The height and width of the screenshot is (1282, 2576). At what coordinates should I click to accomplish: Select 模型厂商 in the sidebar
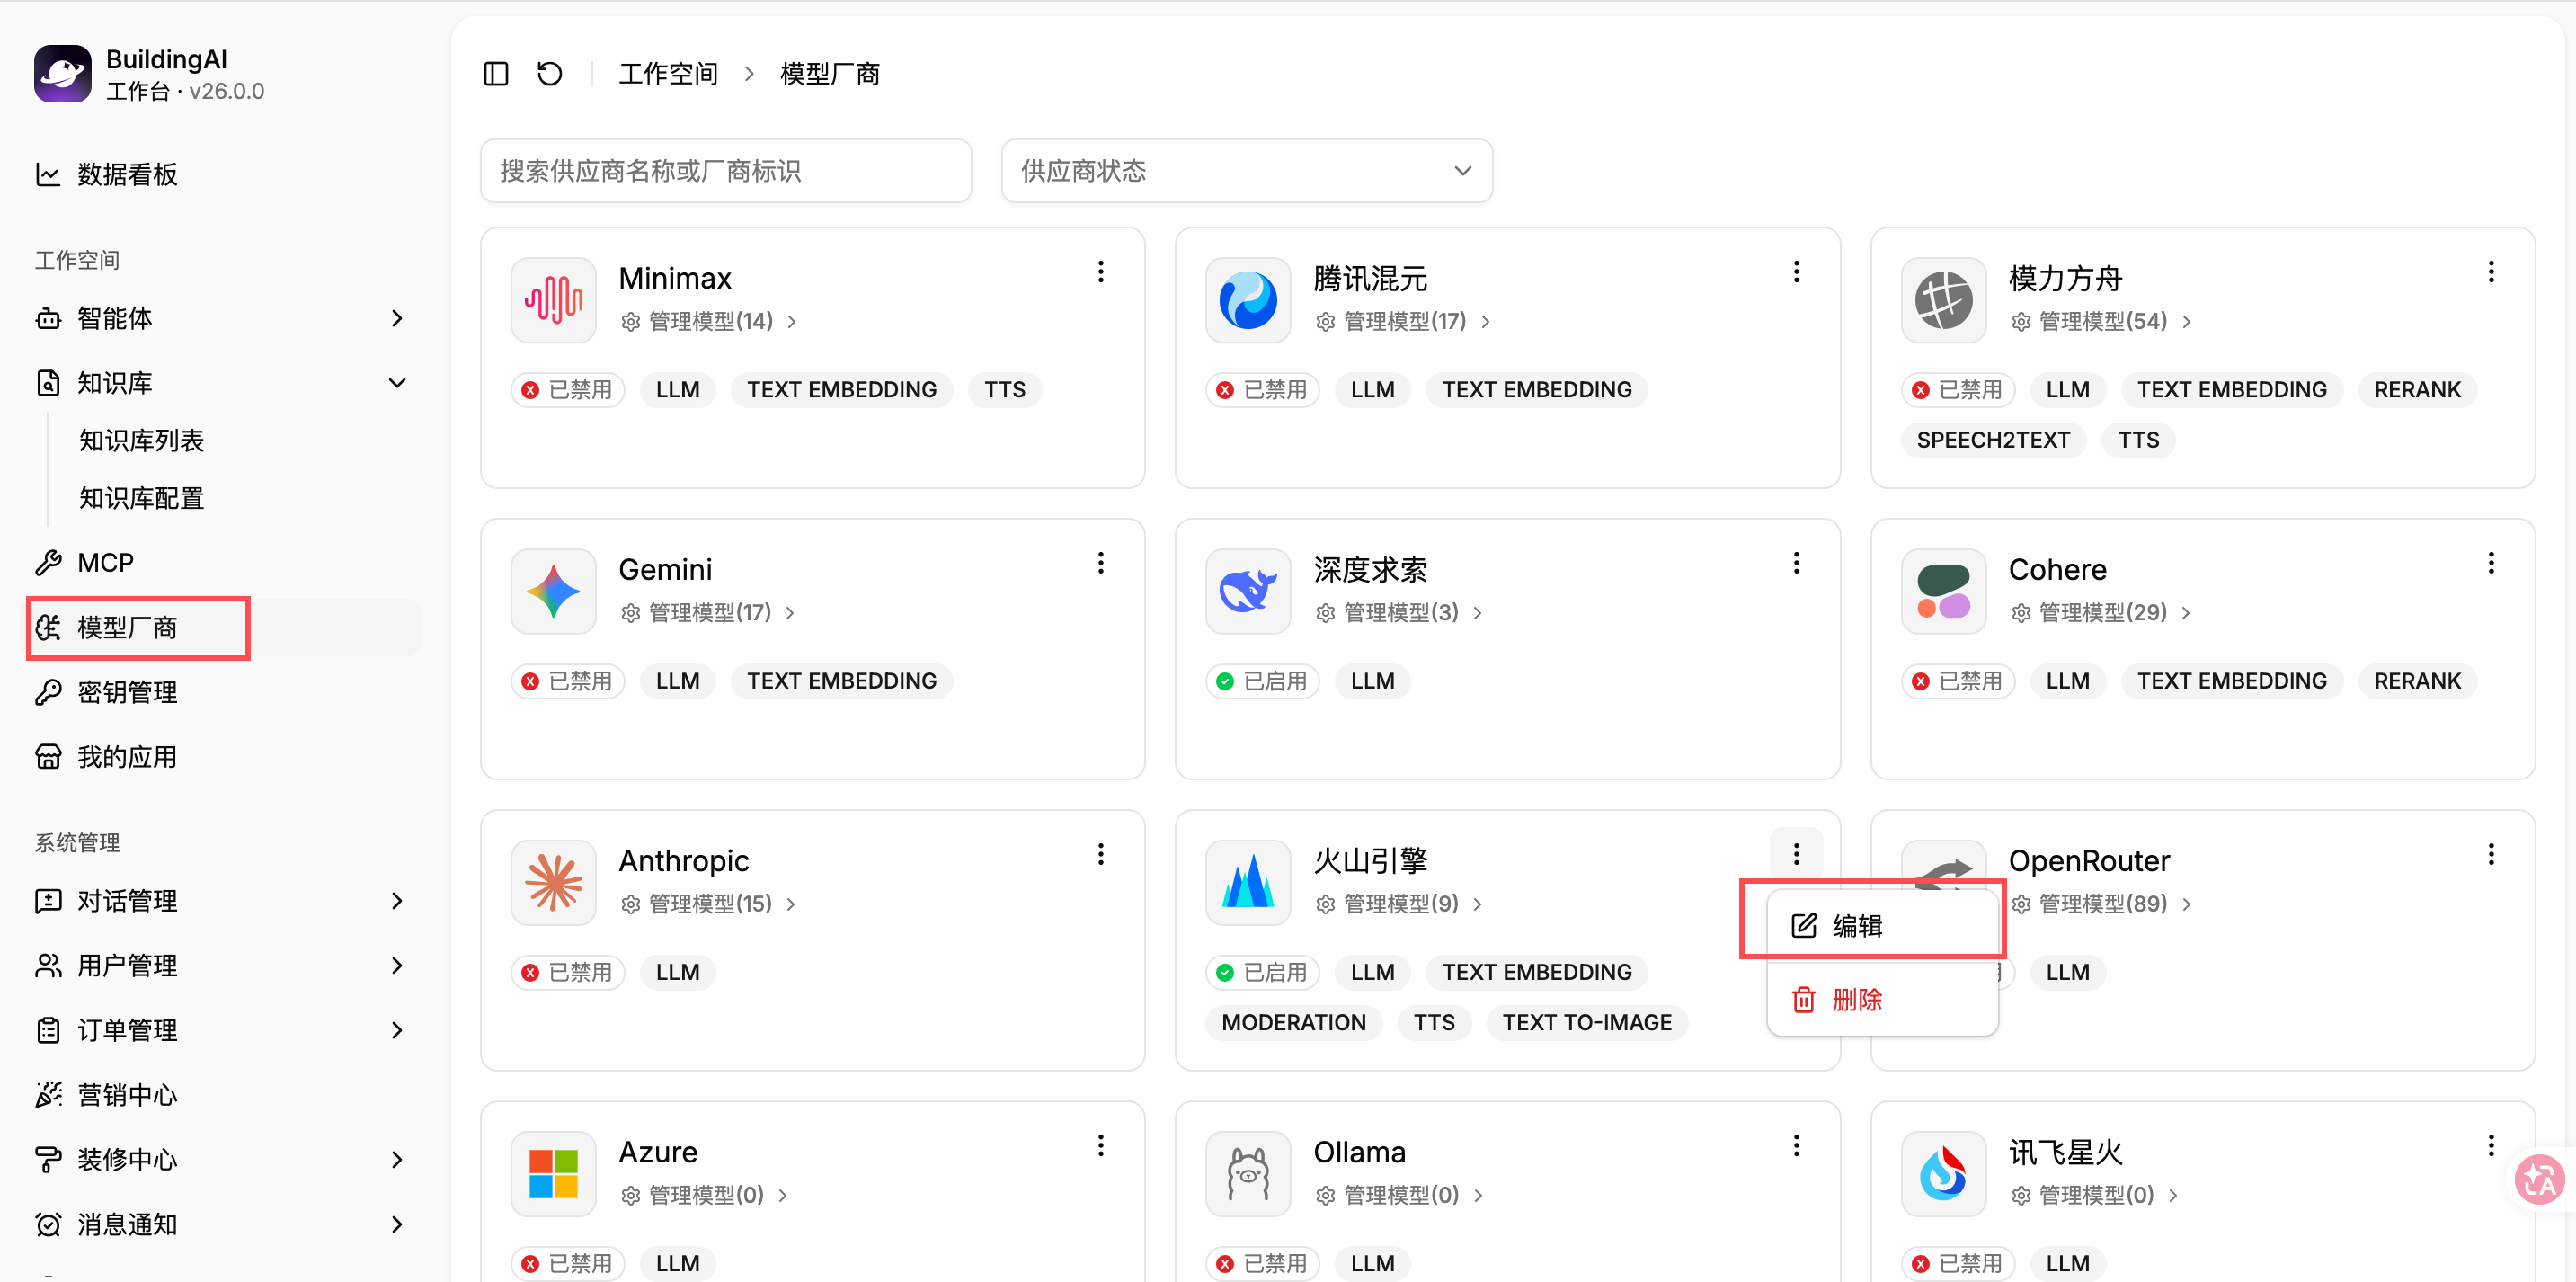(226, 628)
